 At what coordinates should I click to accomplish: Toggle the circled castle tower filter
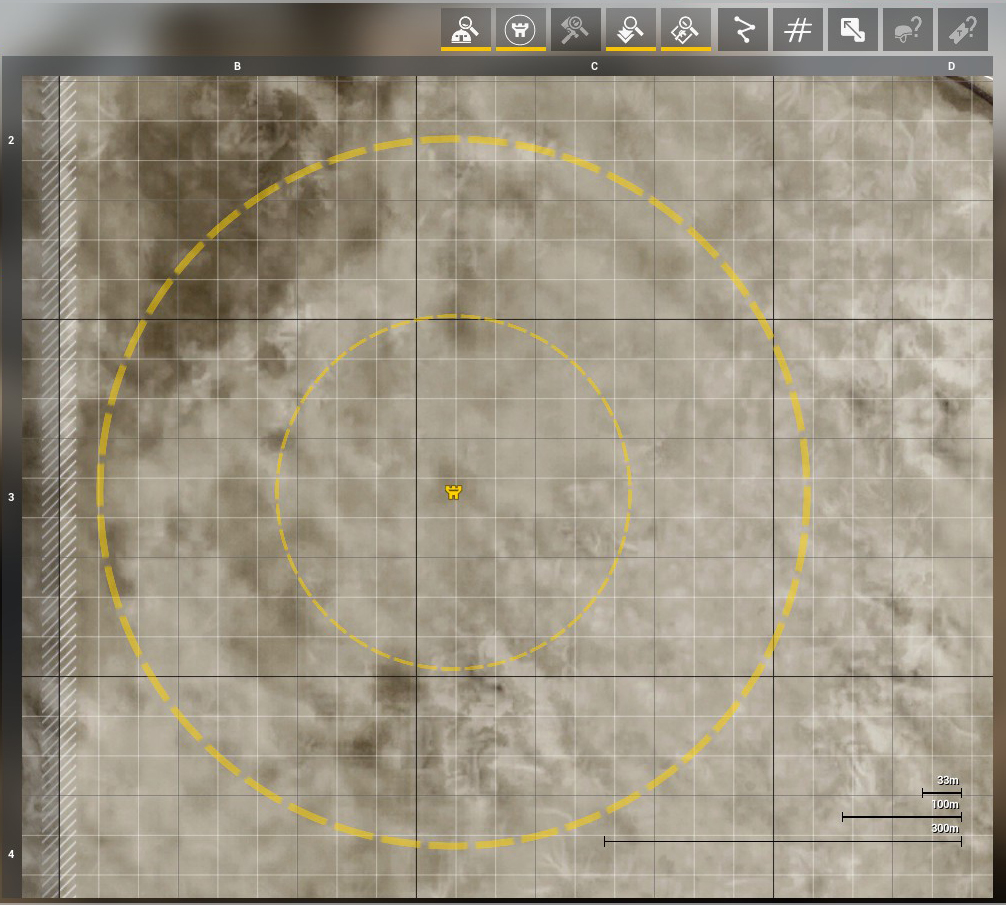(x=520, y=29)
